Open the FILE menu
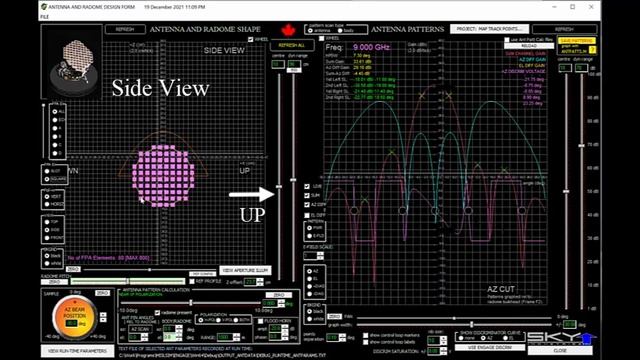 coord(44,17)
